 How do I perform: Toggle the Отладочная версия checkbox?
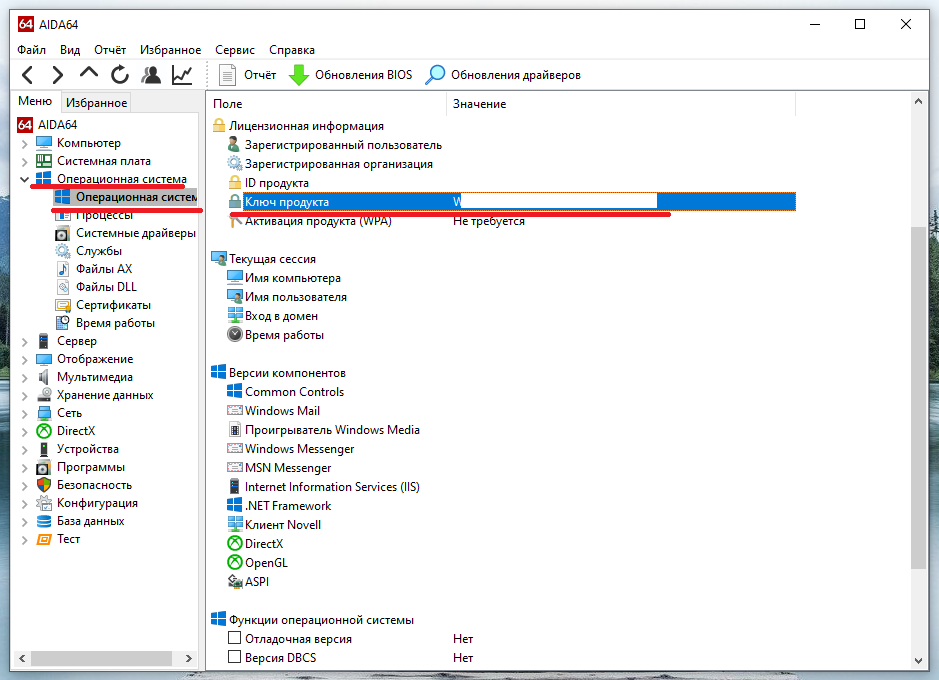click(235, 638)
